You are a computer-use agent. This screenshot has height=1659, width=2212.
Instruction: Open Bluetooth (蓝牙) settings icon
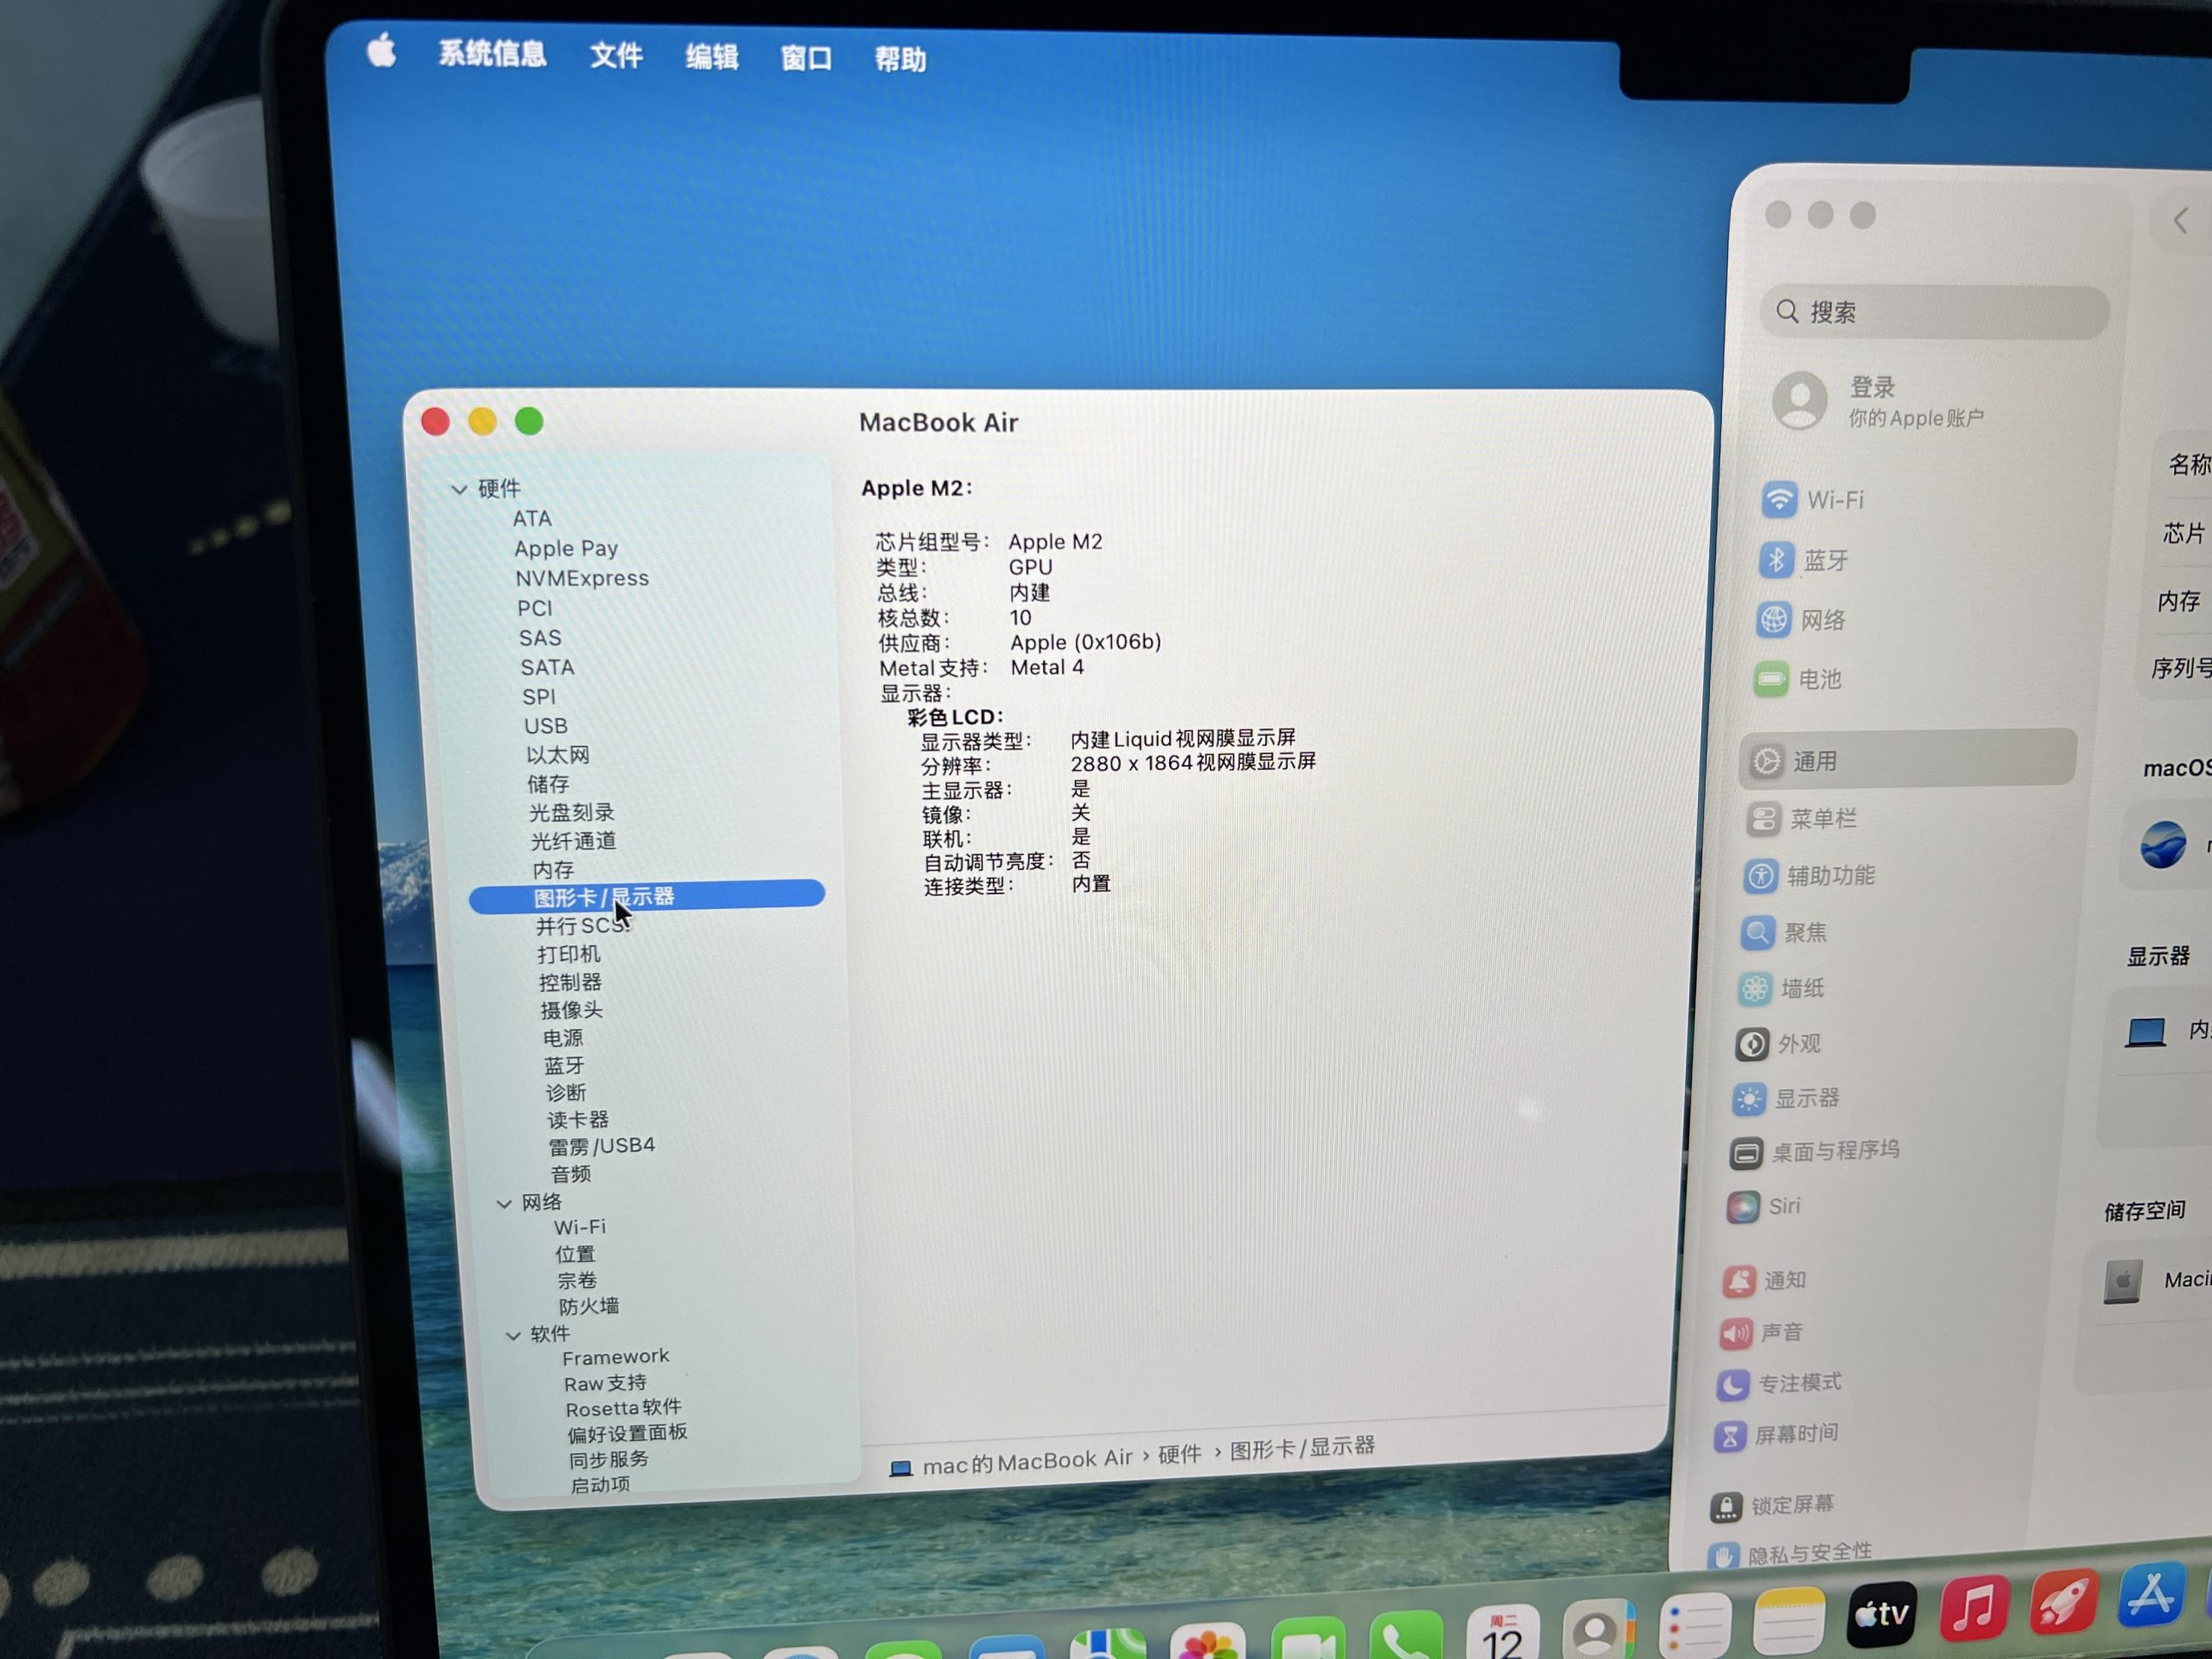(x=1776, y=560)
